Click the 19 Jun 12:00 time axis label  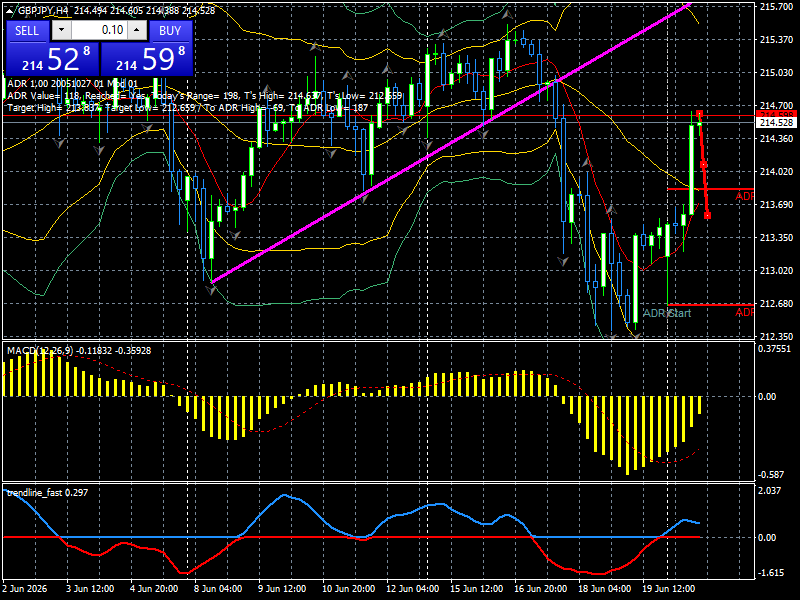click(x=668, y=588)
